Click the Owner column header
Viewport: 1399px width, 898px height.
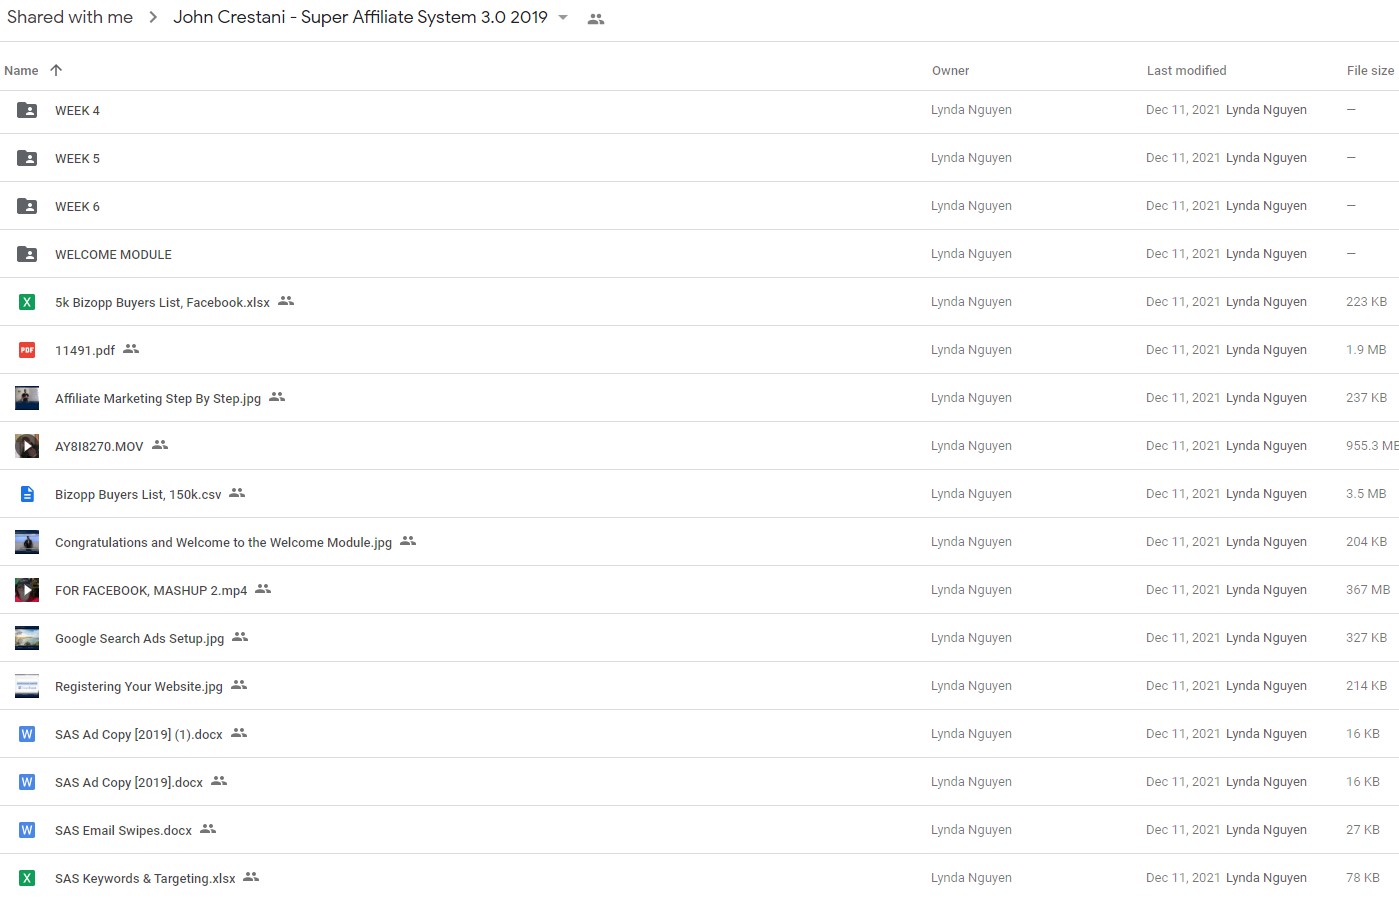(x=951, y=70)
